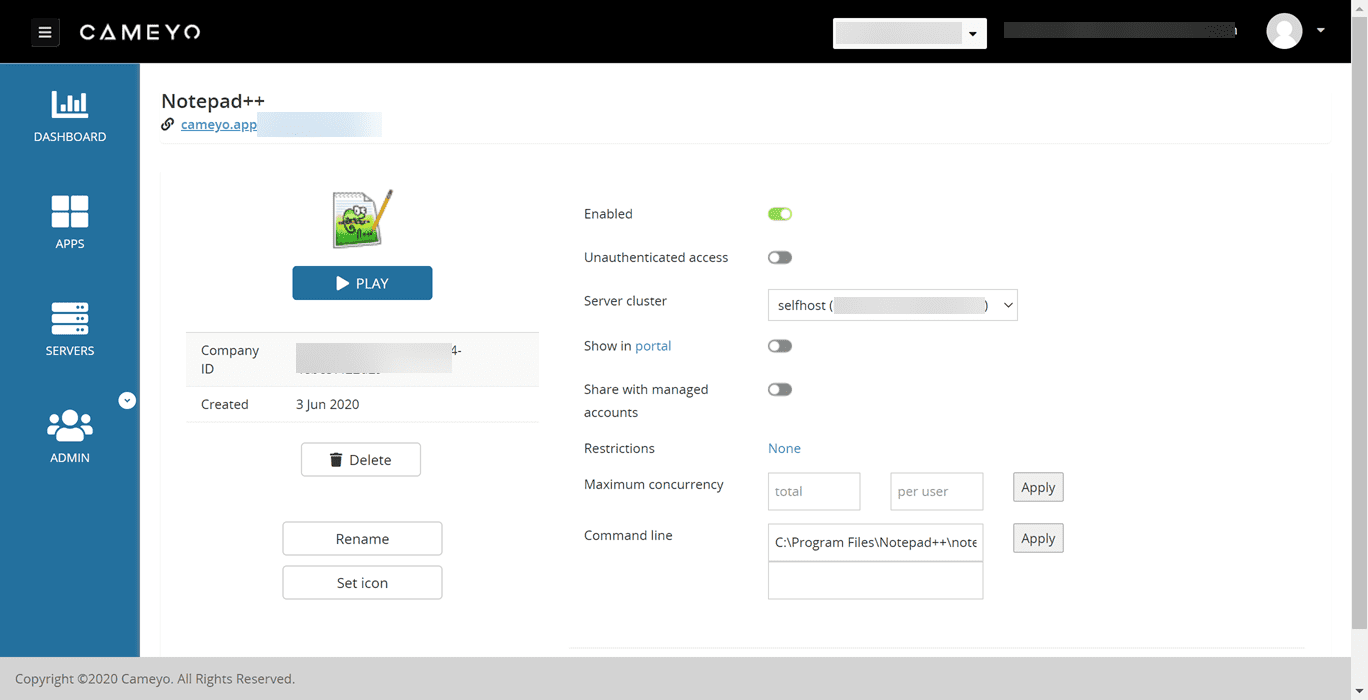The image size is (1368, 700).
Task: Turn on Unauthenticated access
Action: (779, 257)
